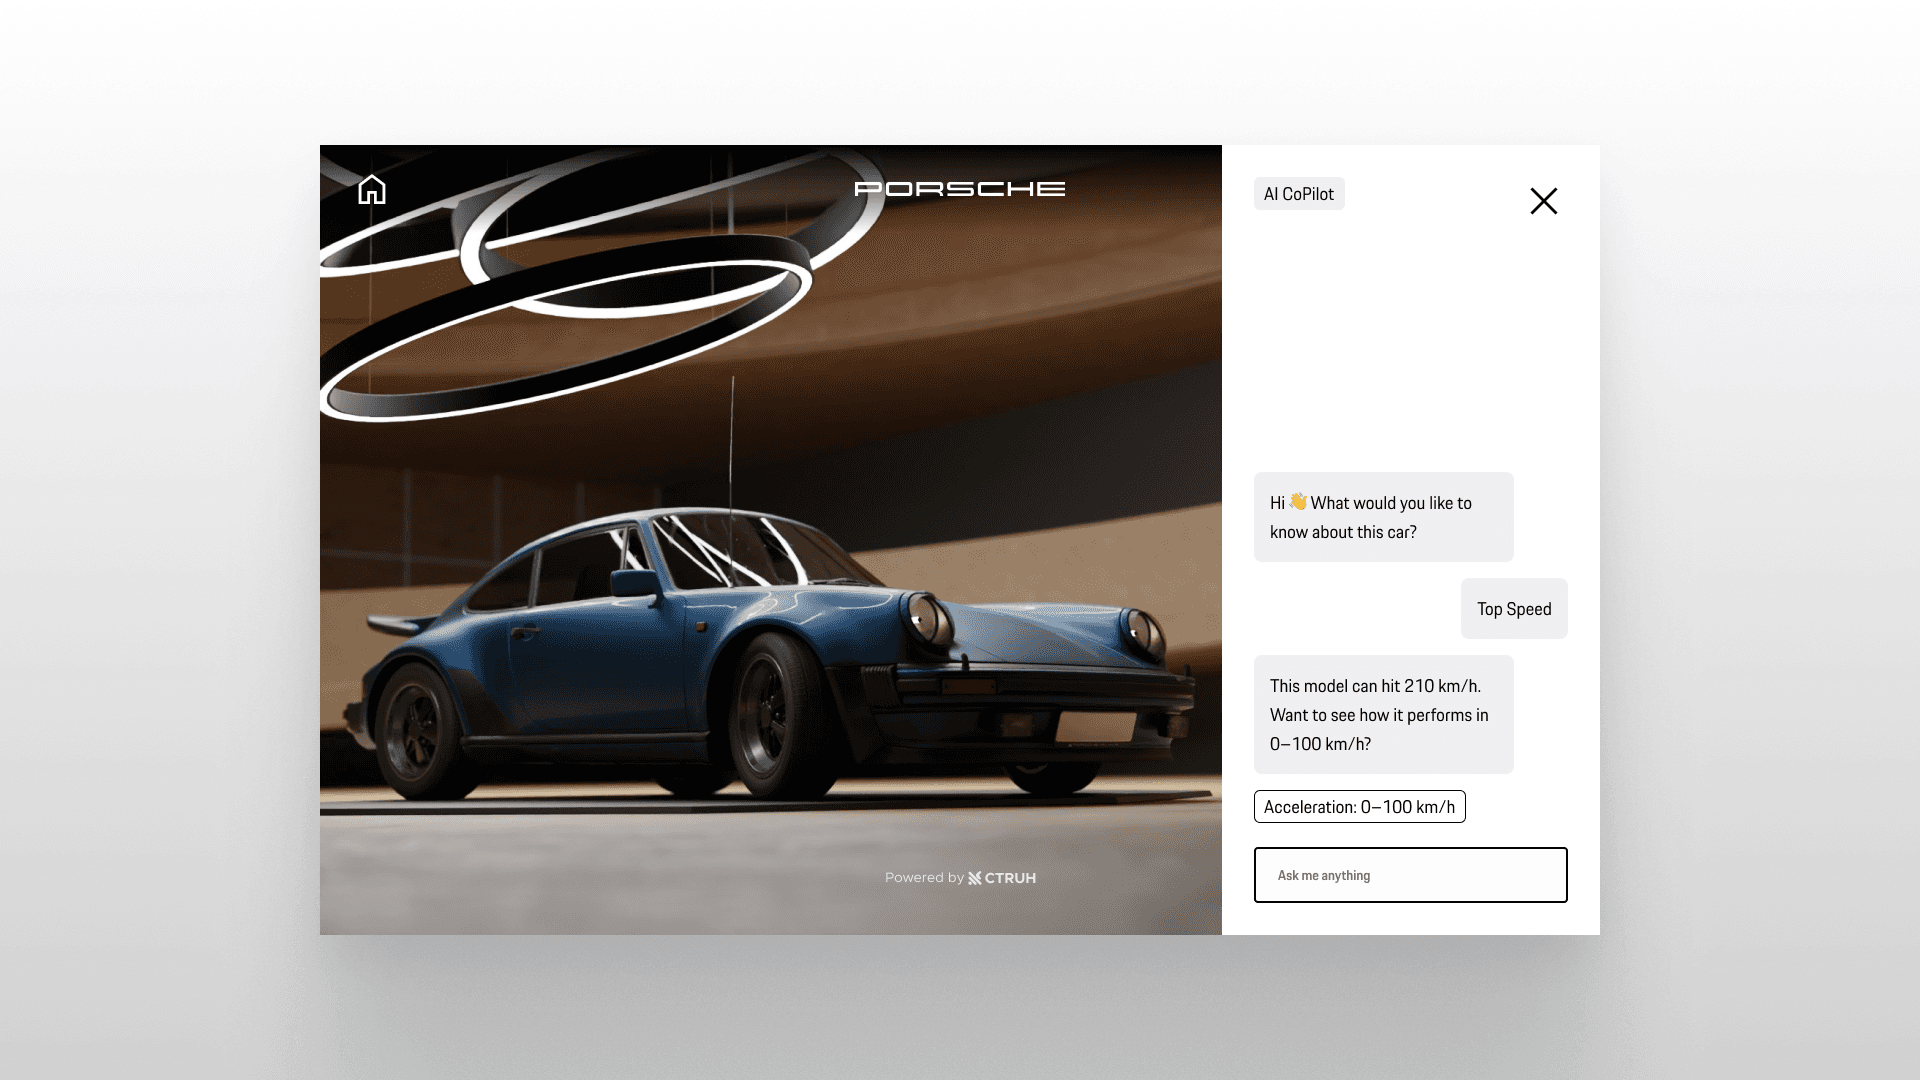Image resolution: width=1920 pixels, height=1080 pixels.
Task: Click the home icon
Action: tap(371, 189)
